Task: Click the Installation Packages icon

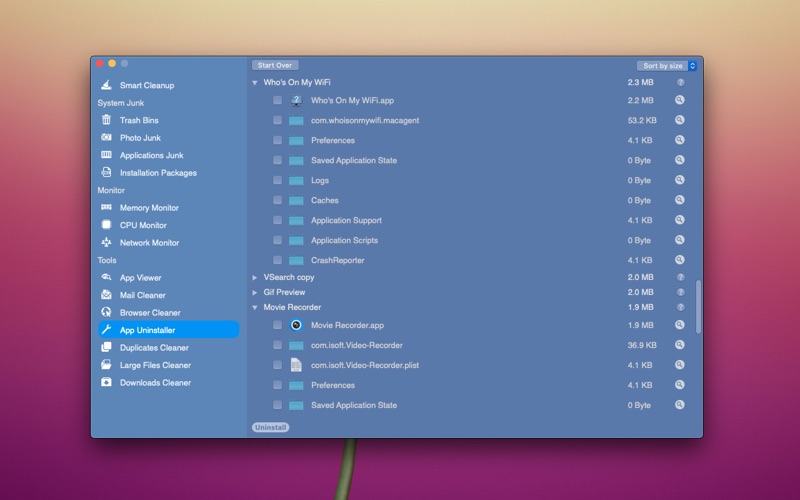Action: [x=106, y=172]
